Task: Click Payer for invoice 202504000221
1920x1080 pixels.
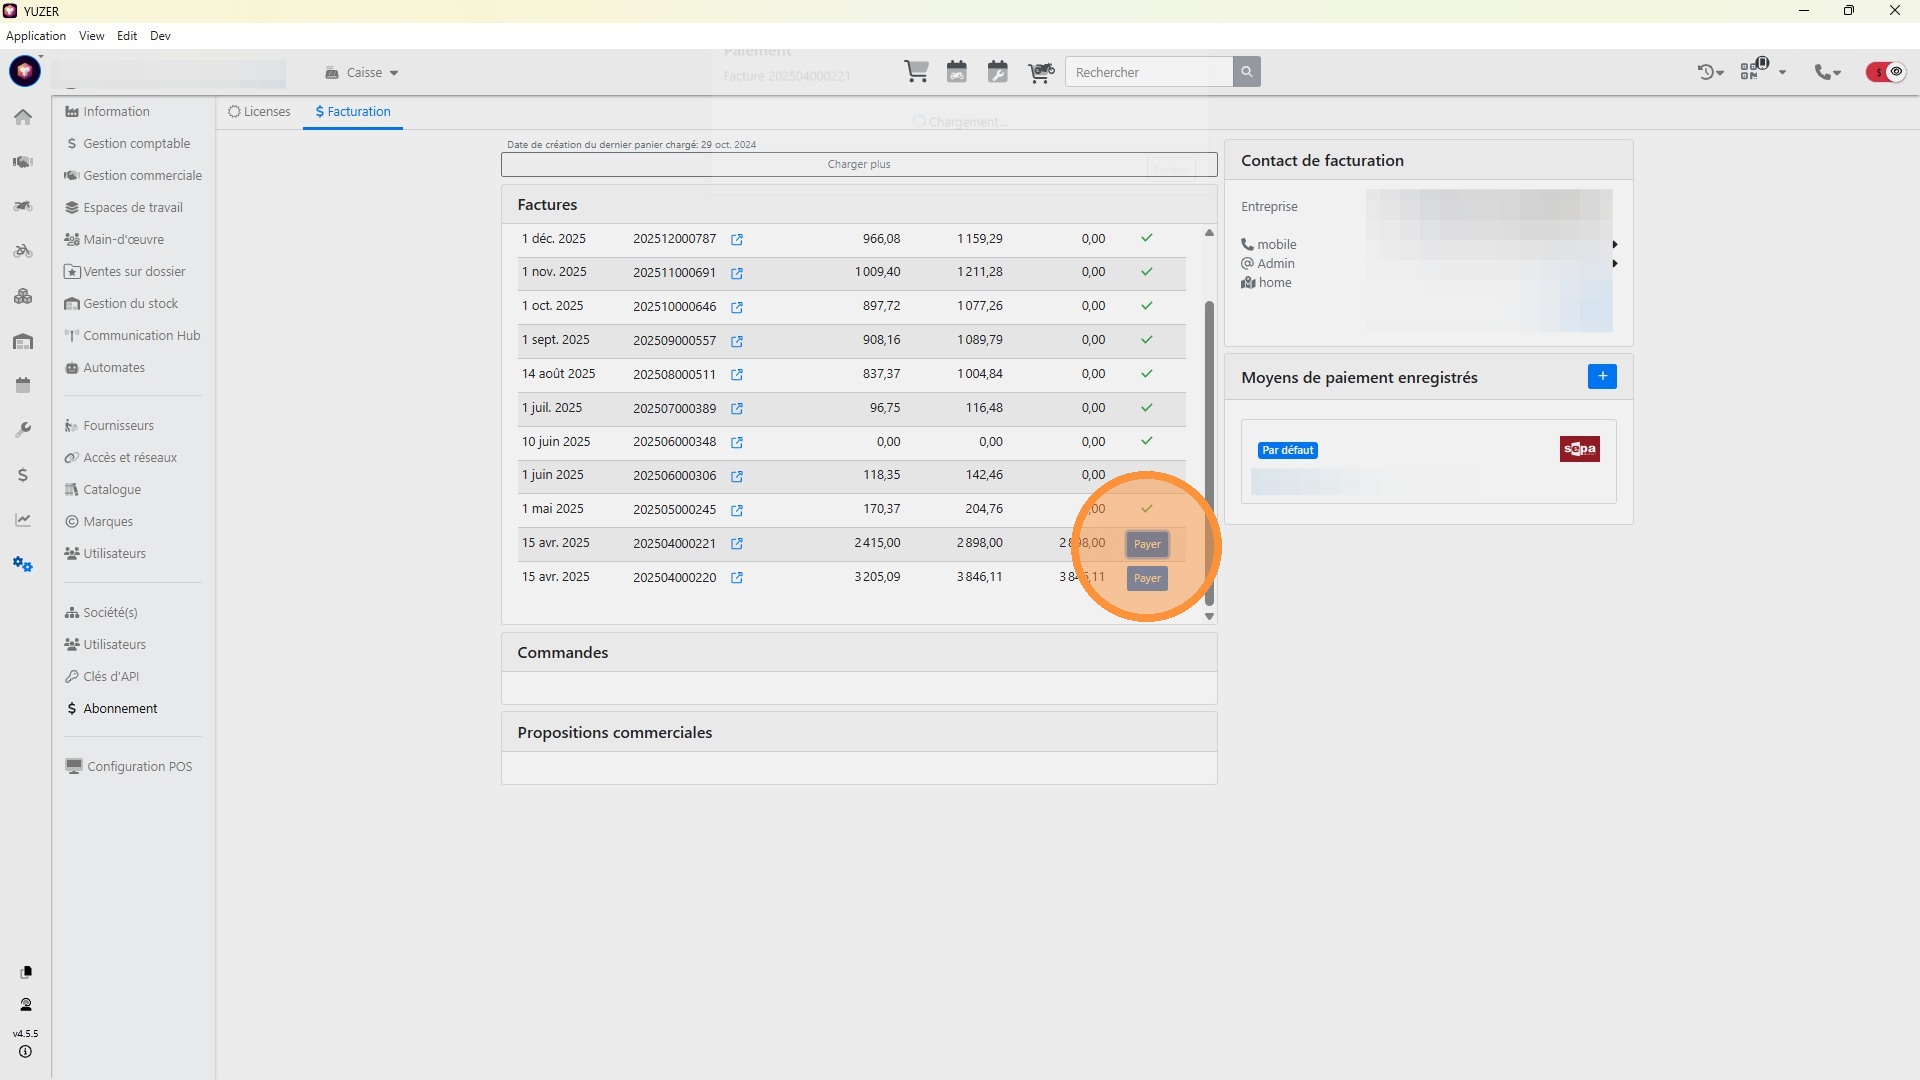Action: click(1147, 545)
